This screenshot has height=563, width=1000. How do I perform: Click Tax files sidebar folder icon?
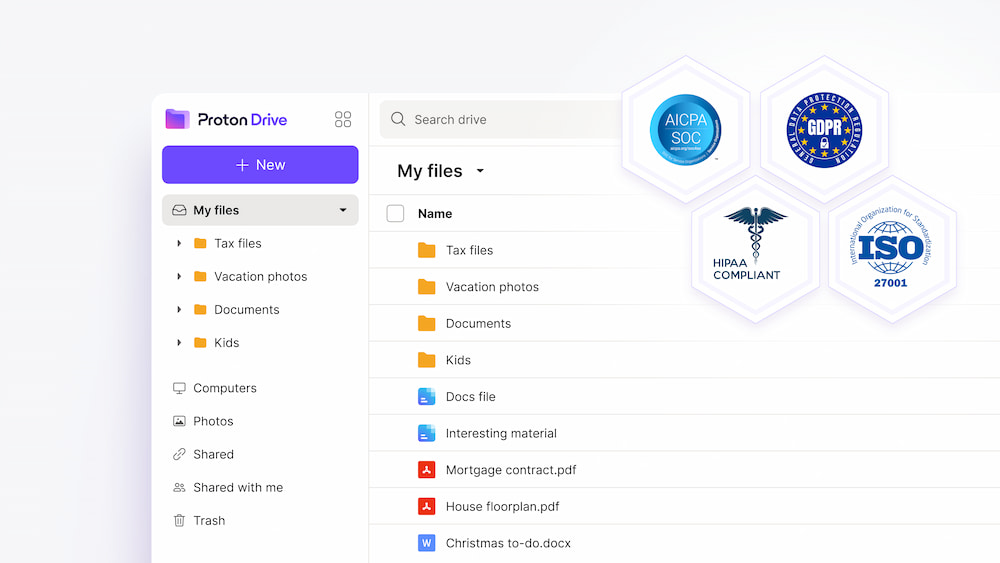point(200,243)
